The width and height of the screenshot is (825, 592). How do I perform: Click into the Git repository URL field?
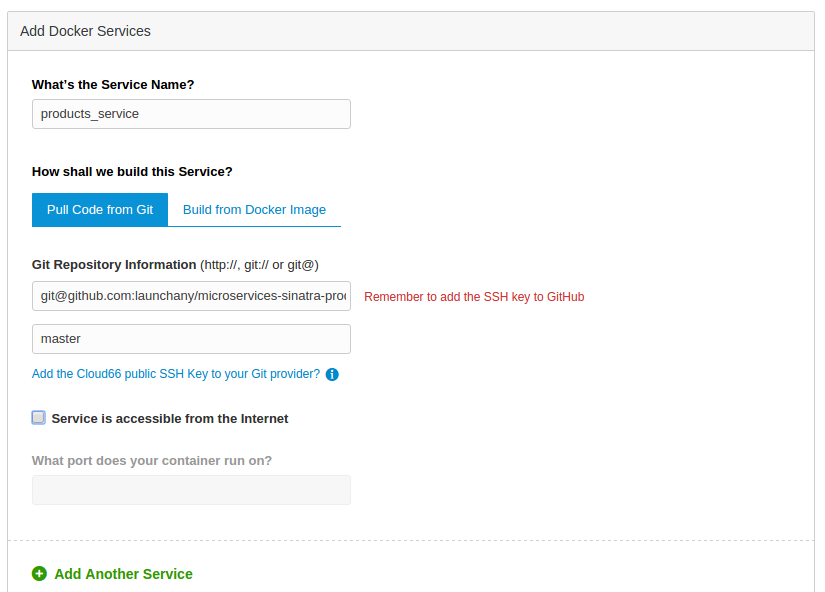pyautogui.click(x=191, y=297)
